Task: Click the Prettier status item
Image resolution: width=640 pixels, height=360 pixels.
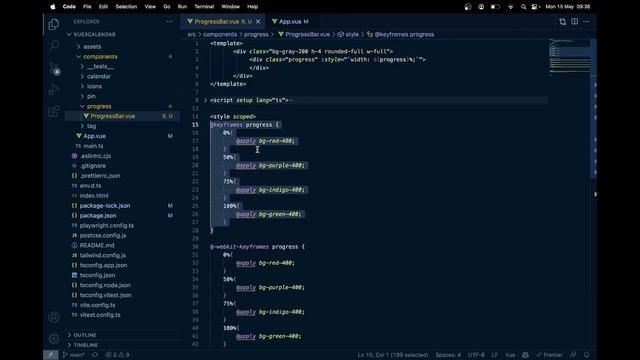Action: pos(549,355)
